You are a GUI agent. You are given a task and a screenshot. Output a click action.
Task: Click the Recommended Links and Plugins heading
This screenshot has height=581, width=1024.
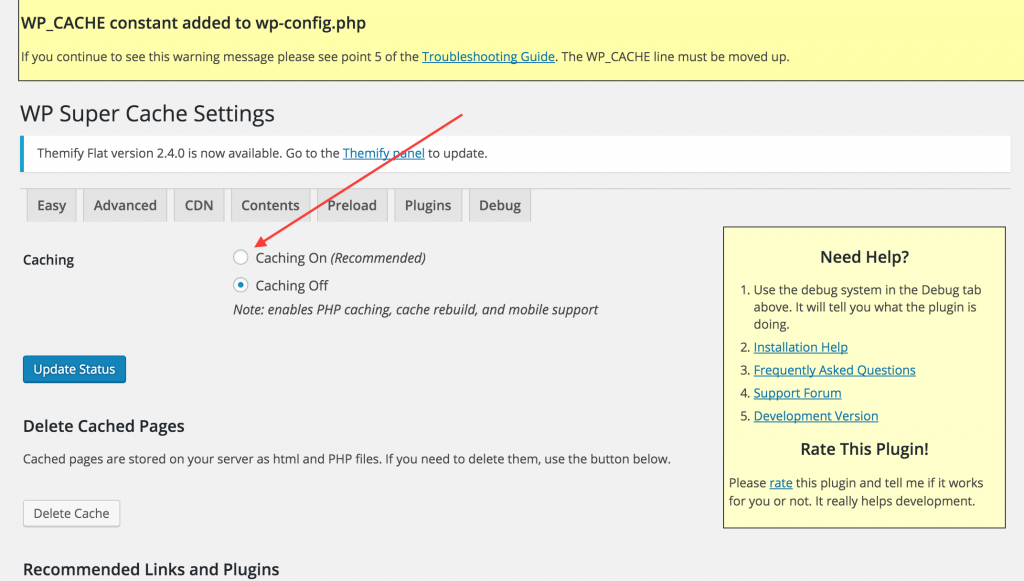pyautogui.click(x=151, y=569)
